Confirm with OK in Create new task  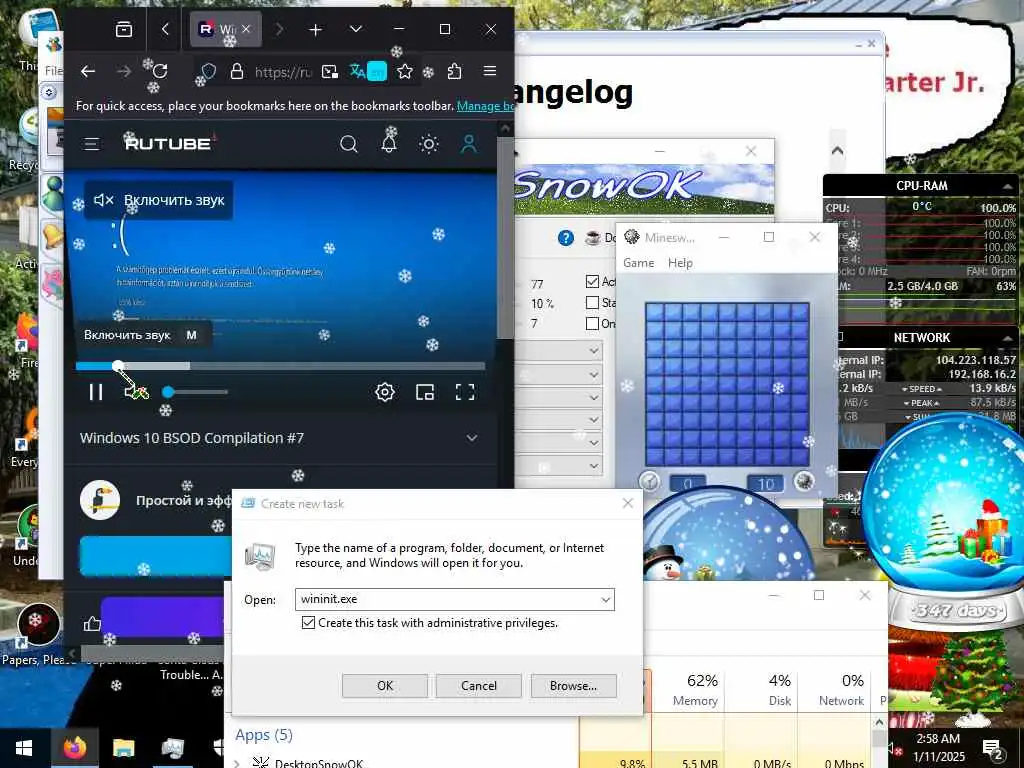(x=385, y=686)
